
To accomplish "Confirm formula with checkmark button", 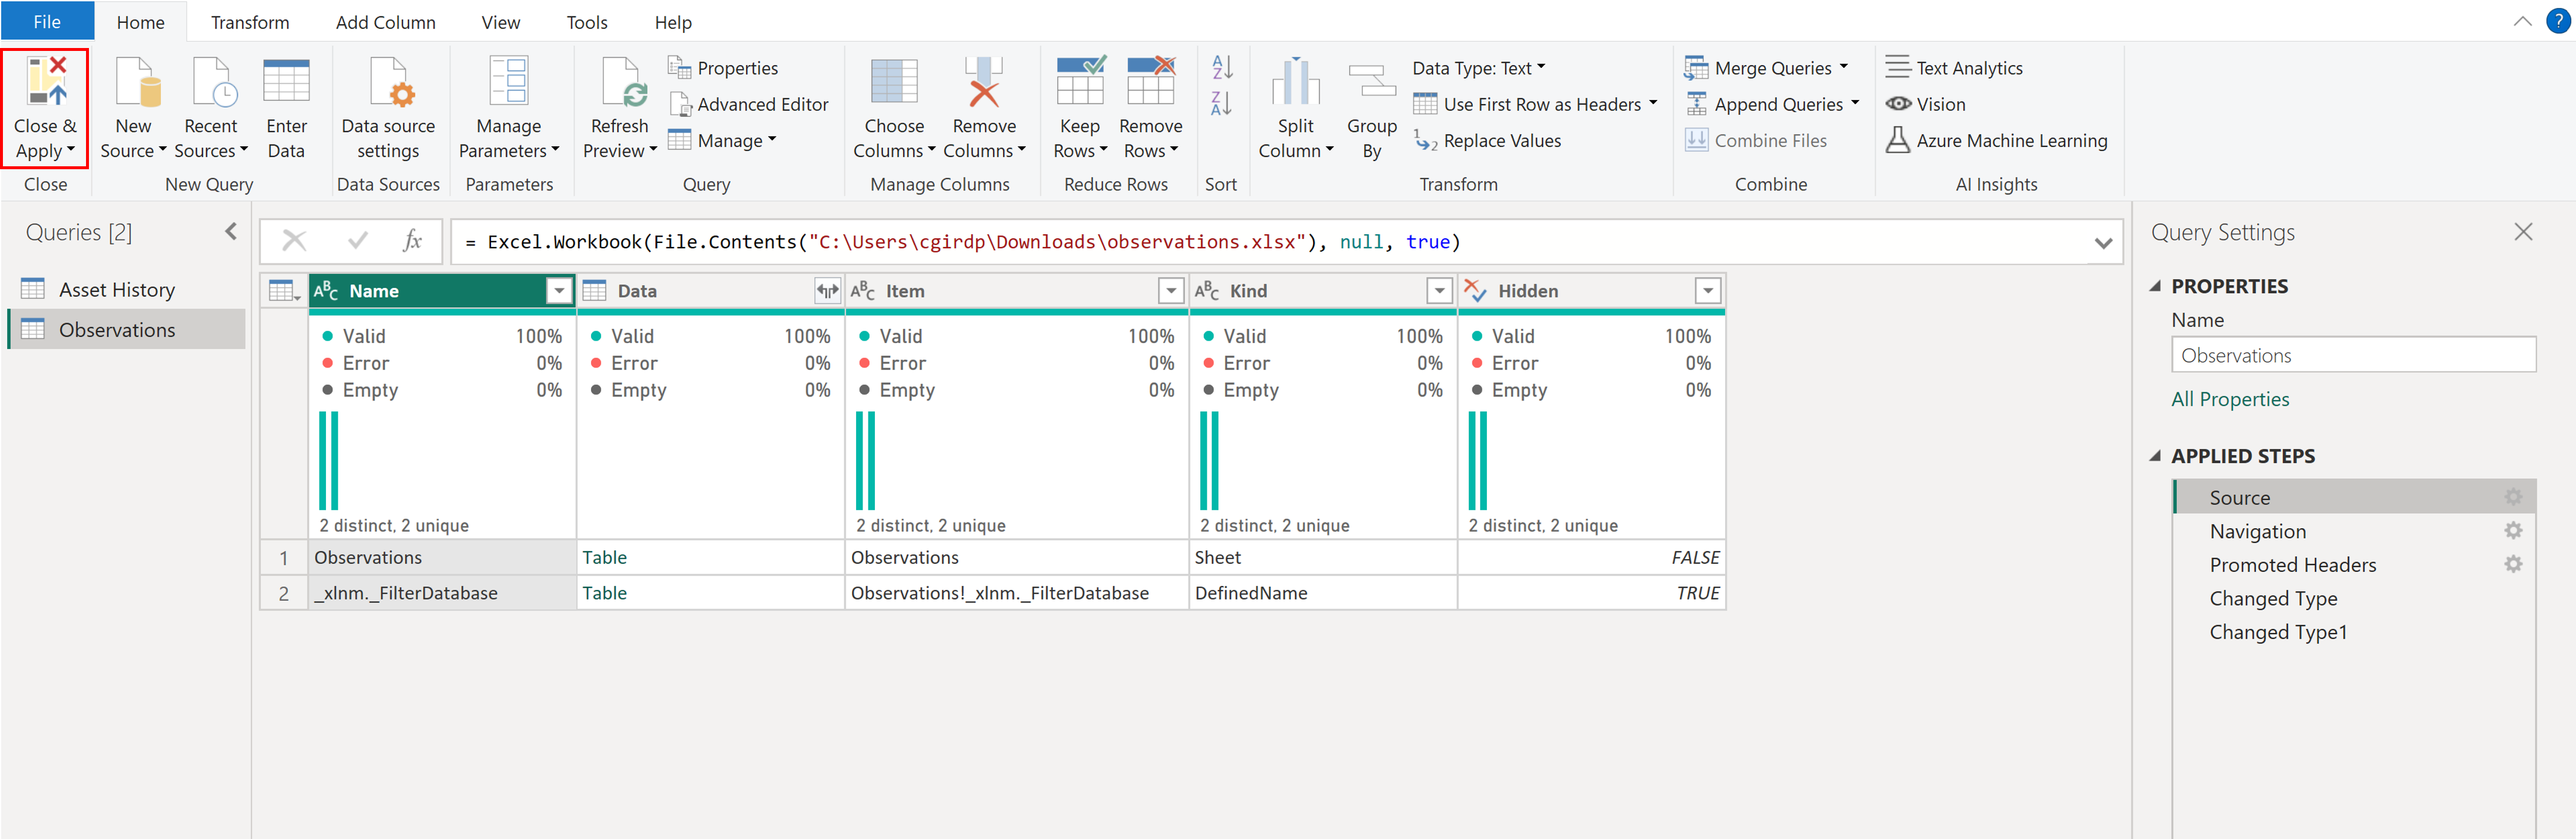I will click(357, 241).
